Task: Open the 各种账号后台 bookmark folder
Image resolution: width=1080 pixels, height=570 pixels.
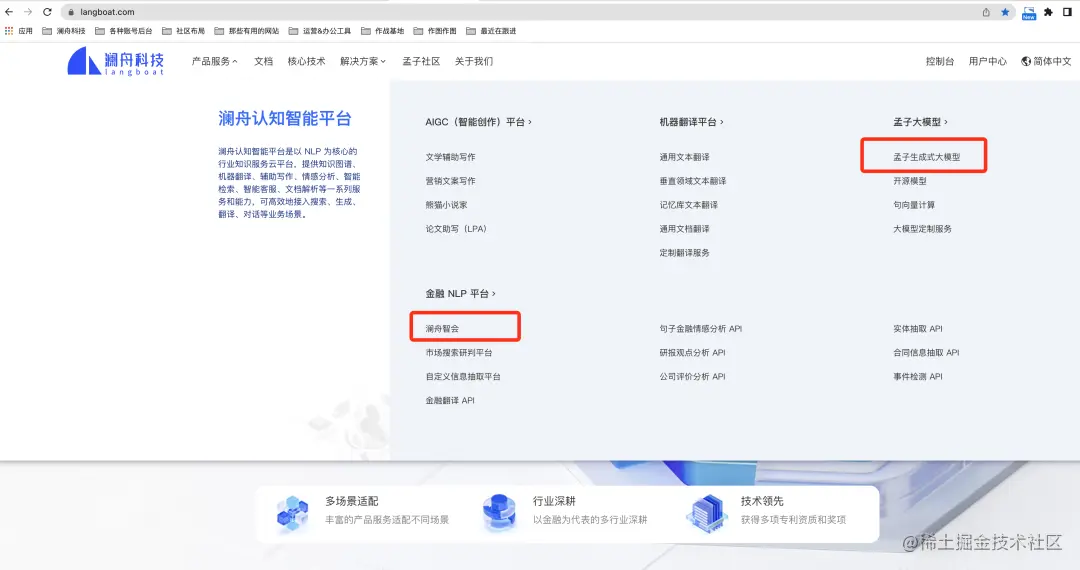Action: [x=123, y=31]
